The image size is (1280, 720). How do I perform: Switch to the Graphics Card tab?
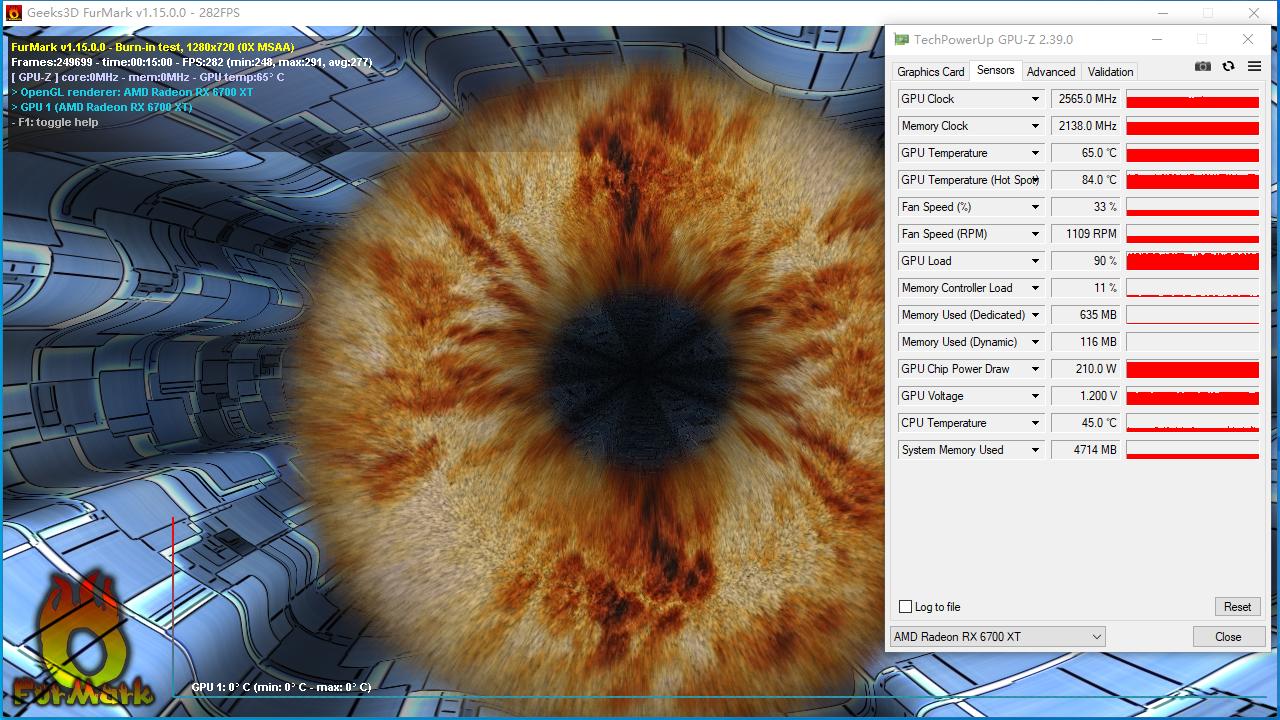click(930, 72)
